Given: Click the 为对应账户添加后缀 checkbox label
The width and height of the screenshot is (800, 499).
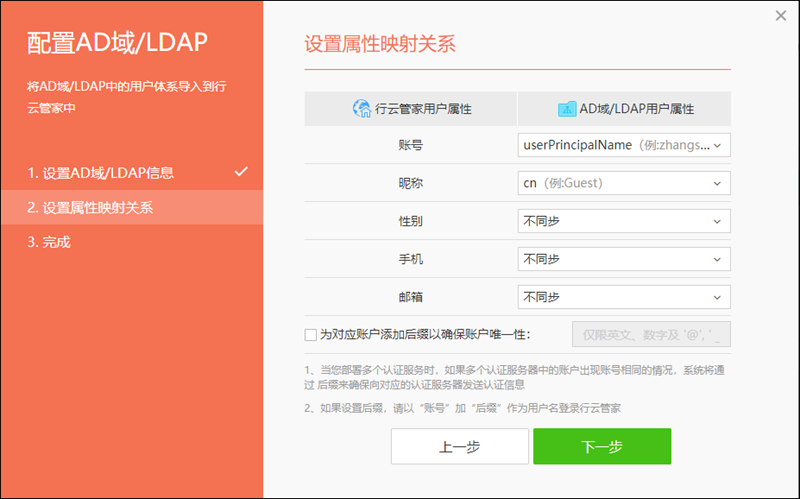Looking at the screenshot, I should pos(424,334).
